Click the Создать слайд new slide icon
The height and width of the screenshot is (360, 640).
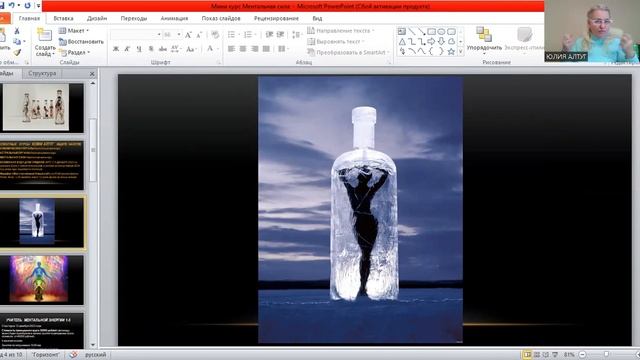[x=44, y=35]
